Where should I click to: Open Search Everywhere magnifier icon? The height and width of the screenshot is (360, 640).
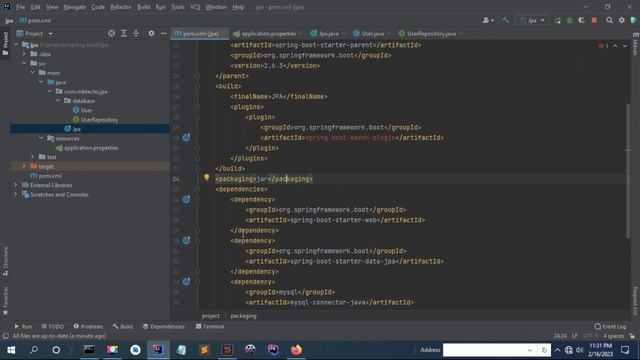[609, 20]
